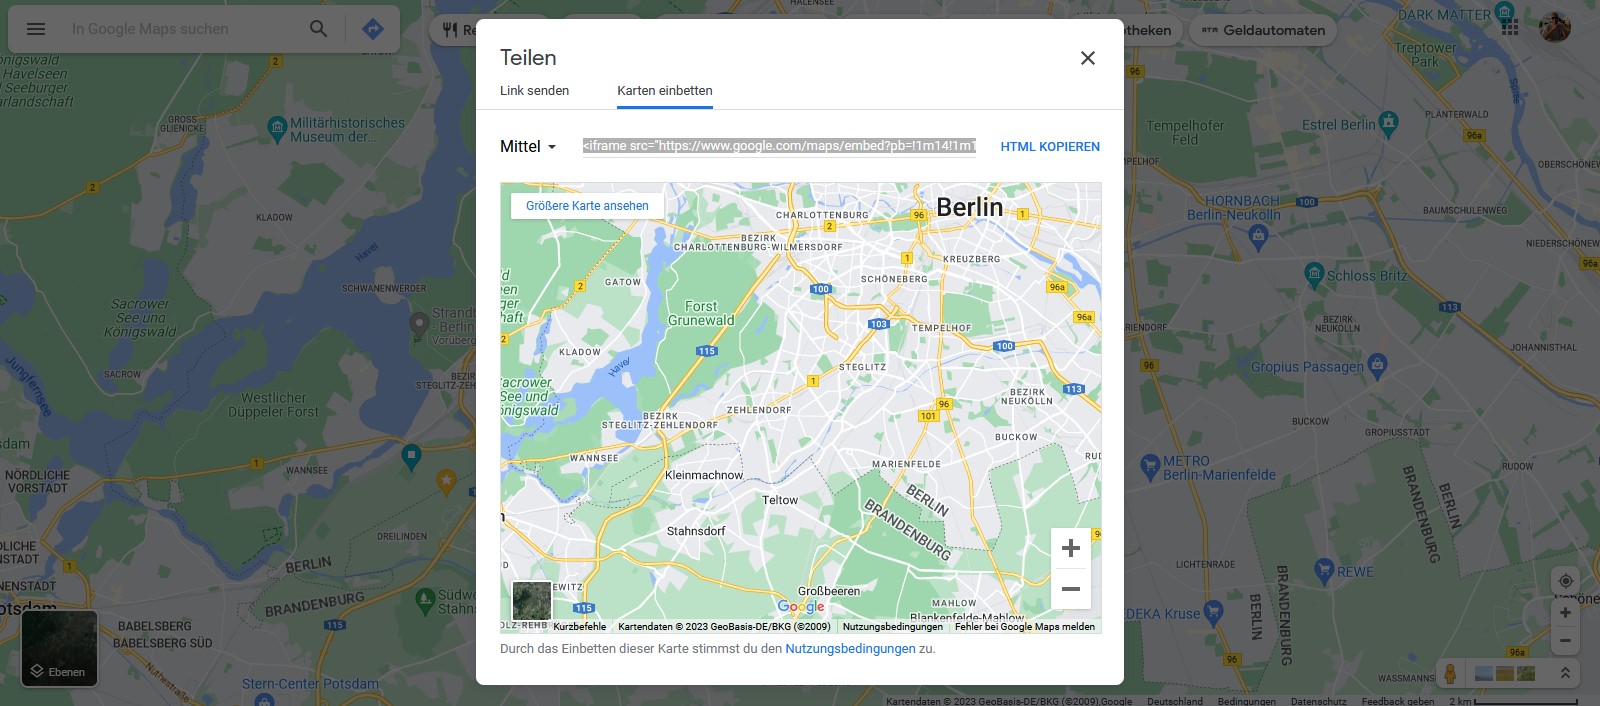1600x706 pixels.
Task: Click Strandbad Berlin marker
Action: point(418,325)
